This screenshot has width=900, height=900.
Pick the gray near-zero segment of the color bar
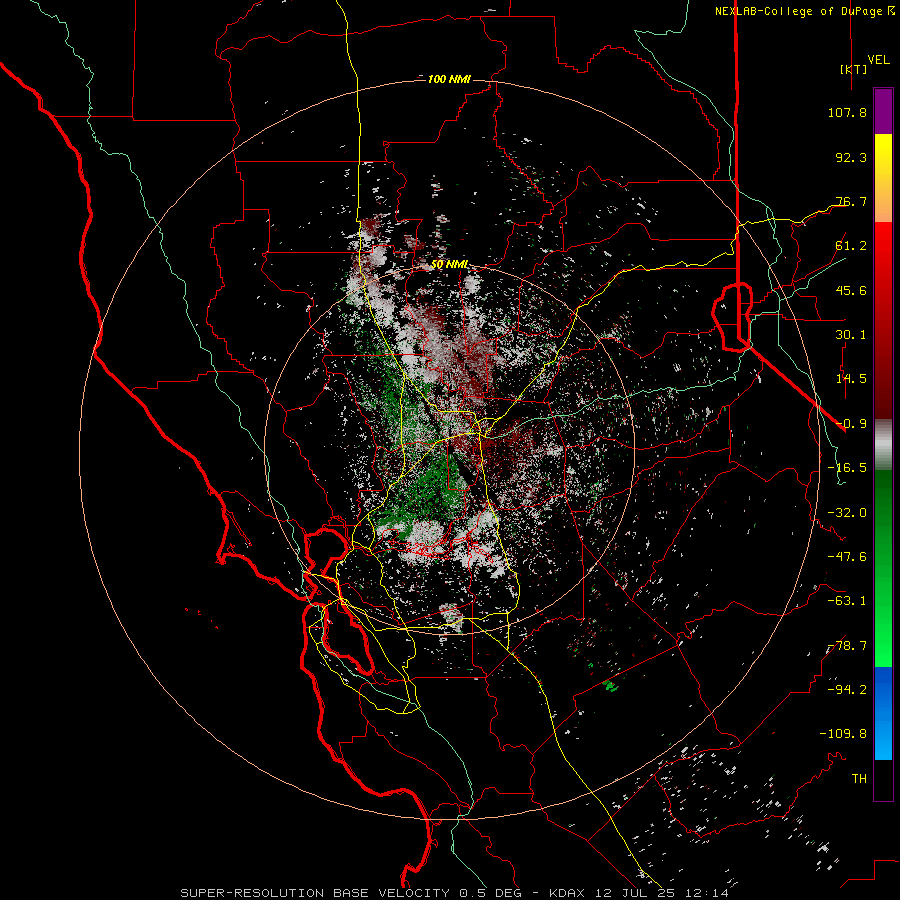pos(883,444)
